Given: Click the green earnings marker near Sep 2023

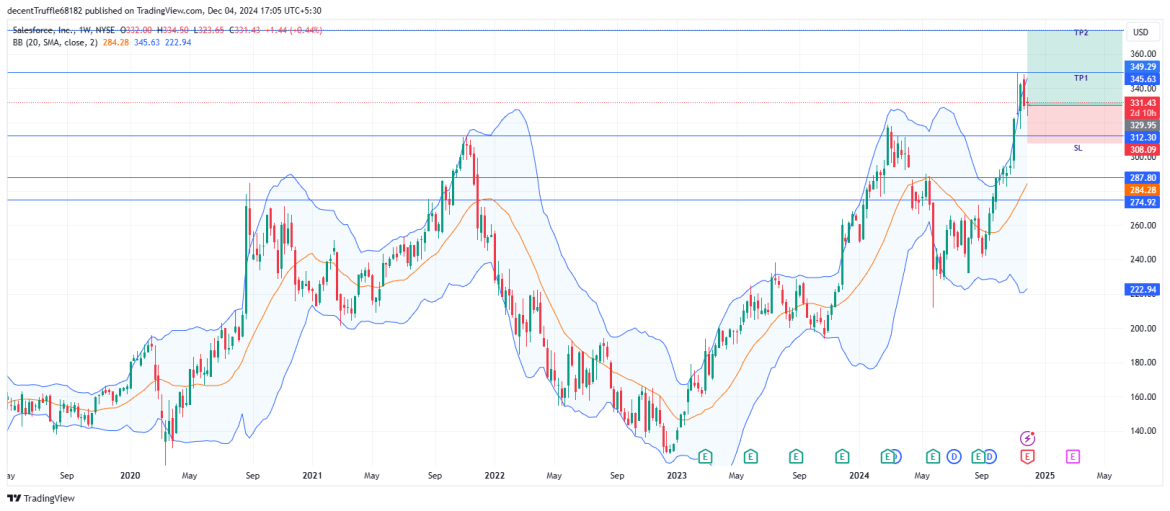Looking at the screenshot, I should [796, 457].
